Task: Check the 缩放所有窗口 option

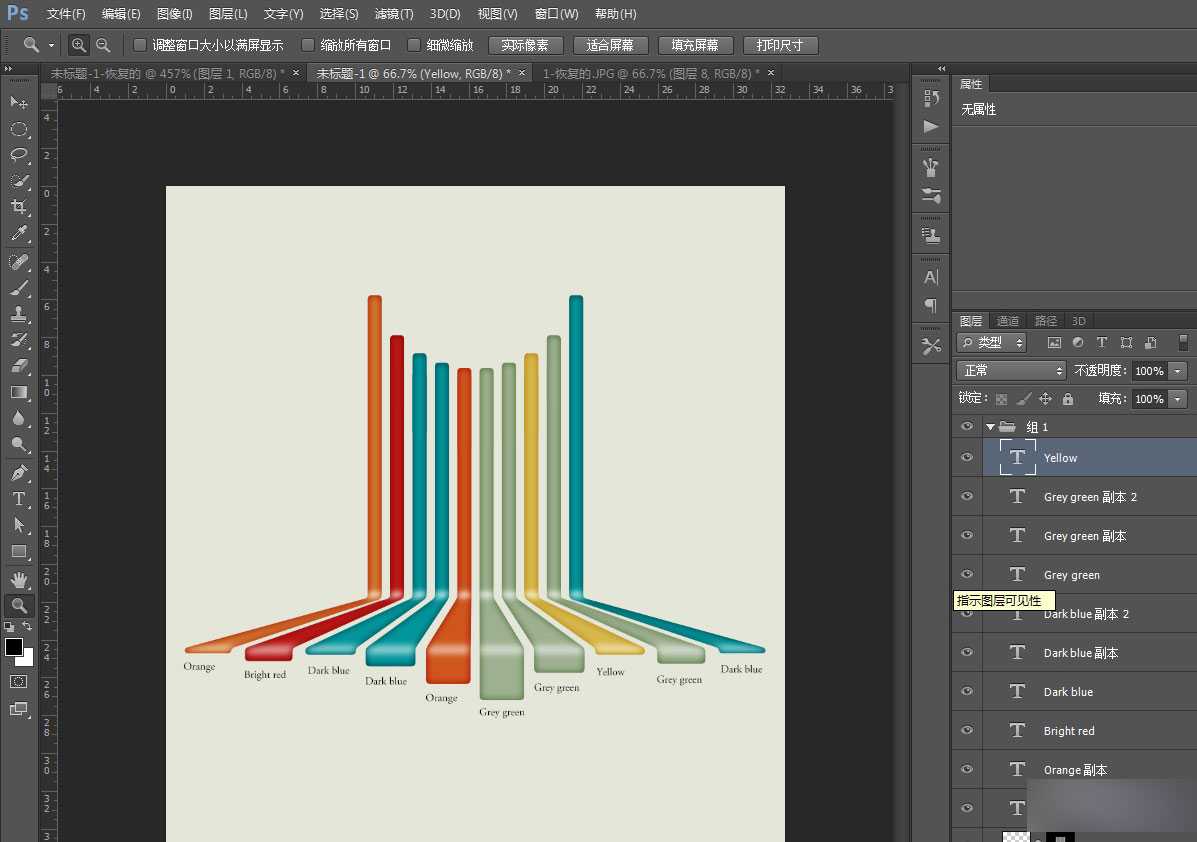Action: click(308, 45)
